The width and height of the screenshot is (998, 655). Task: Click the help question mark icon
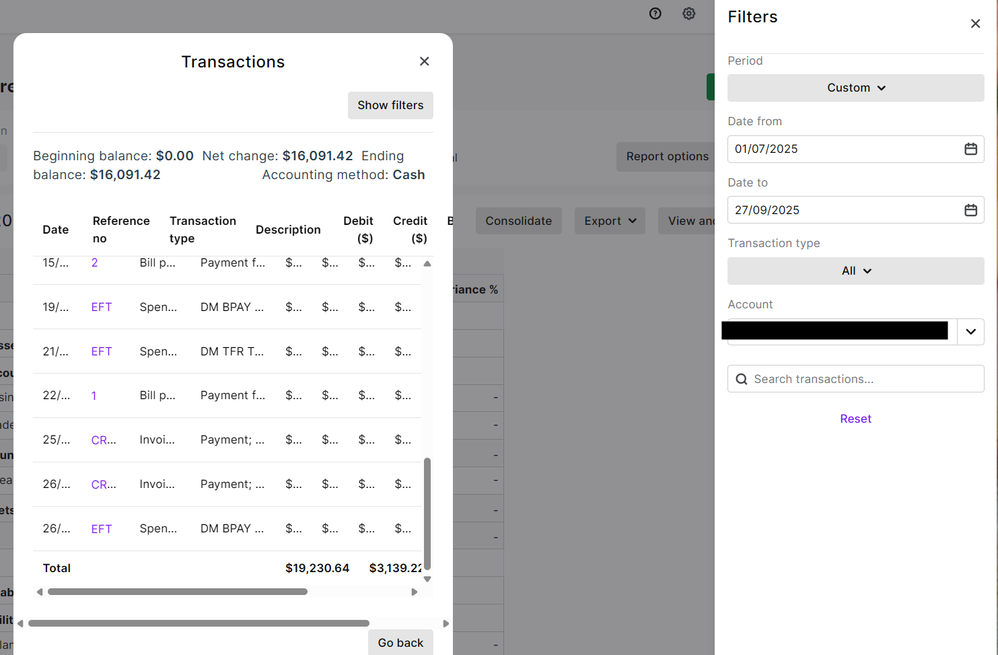click(x=655, y=14)
